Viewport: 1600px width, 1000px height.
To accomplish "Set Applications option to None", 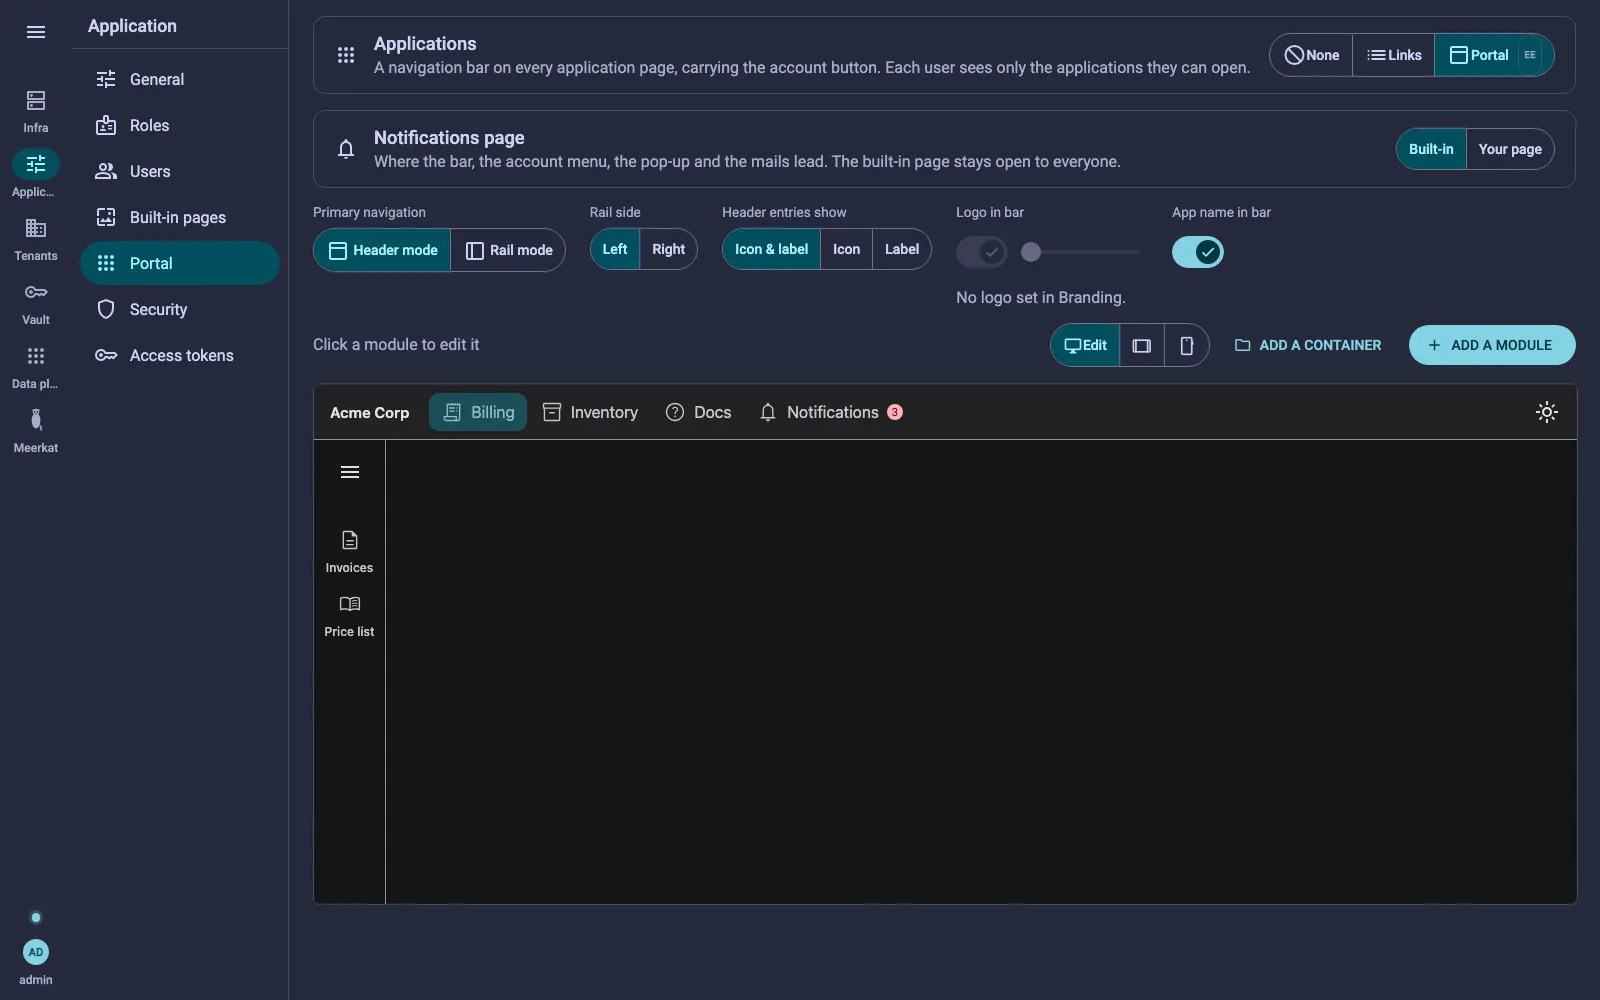I will [x=1311, y=55].
